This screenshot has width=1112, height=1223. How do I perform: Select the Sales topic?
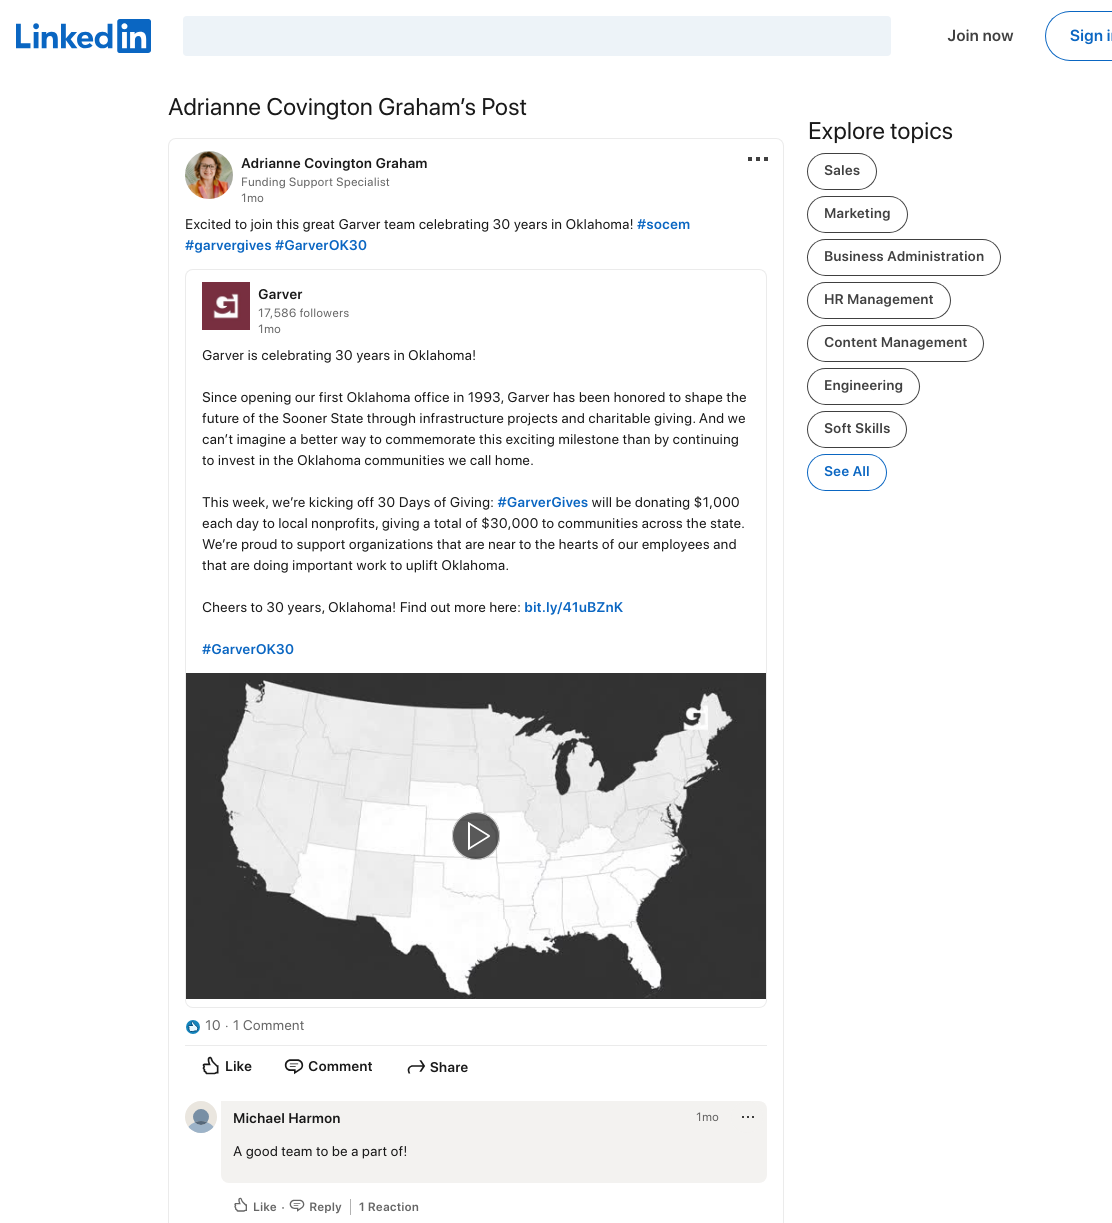pos(842,171)
